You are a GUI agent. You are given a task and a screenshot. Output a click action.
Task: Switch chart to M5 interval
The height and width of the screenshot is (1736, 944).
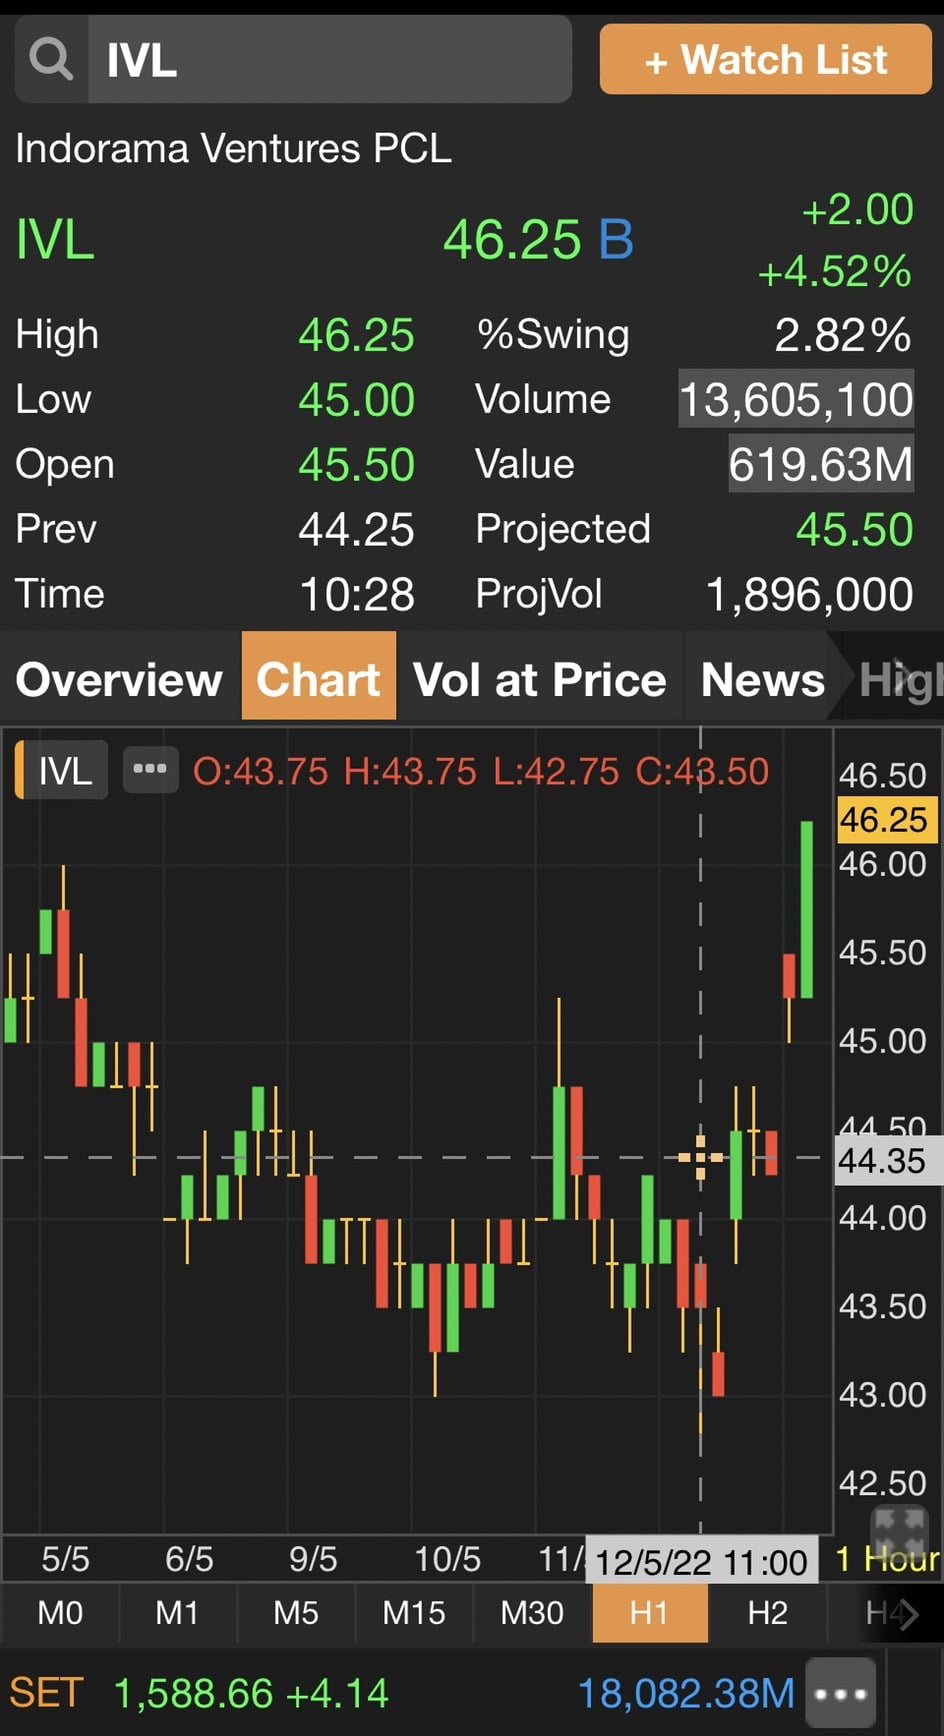(x=296, y=1613)
